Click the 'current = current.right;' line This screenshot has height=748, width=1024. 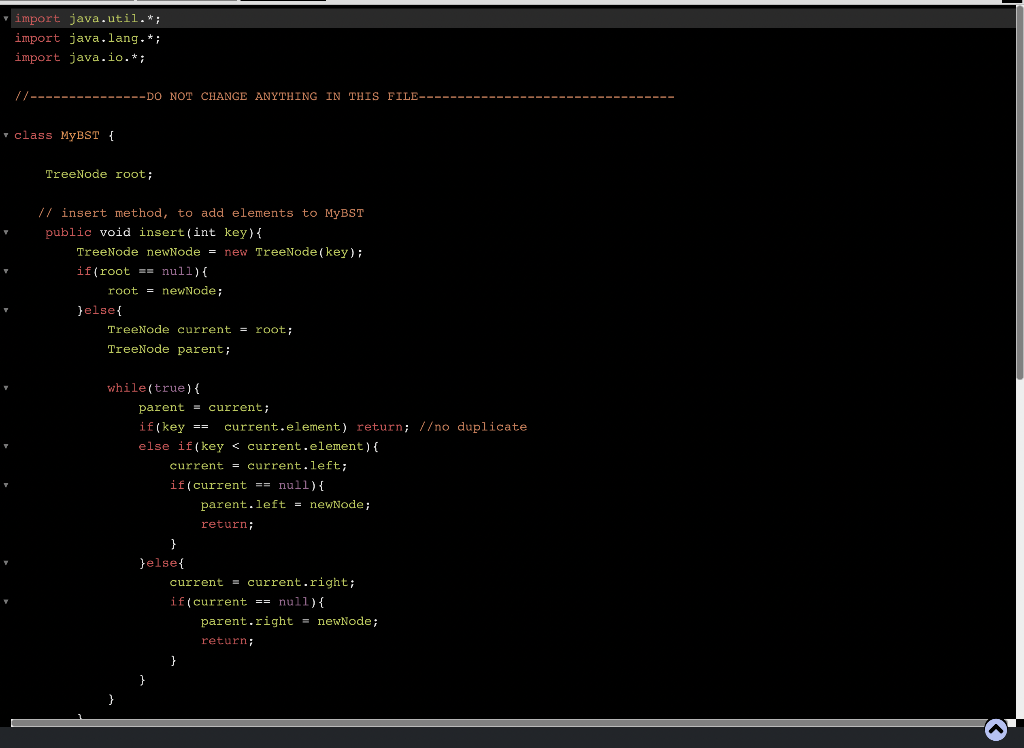click(x=263, y=583)
